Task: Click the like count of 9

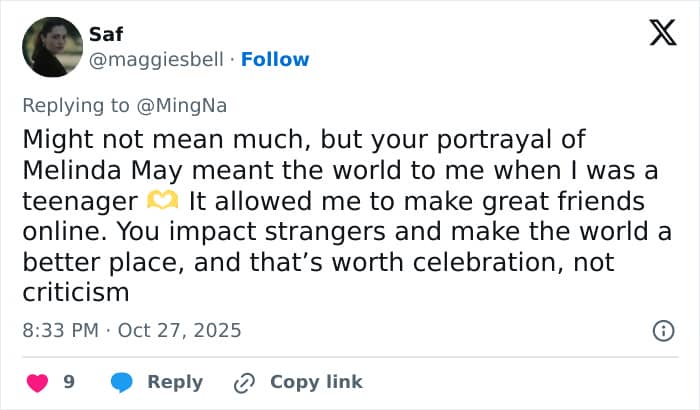Action: [69, 382]
